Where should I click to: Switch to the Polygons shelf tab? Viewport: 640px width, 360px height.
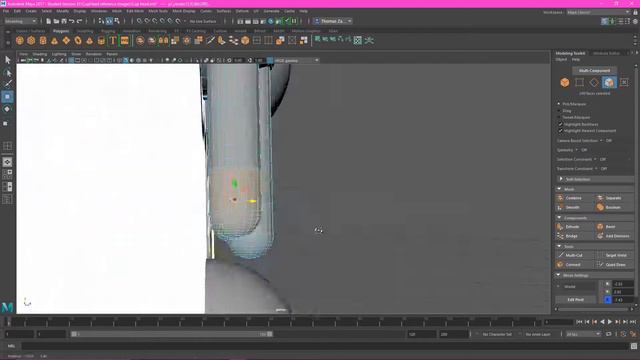click(61, 31)
